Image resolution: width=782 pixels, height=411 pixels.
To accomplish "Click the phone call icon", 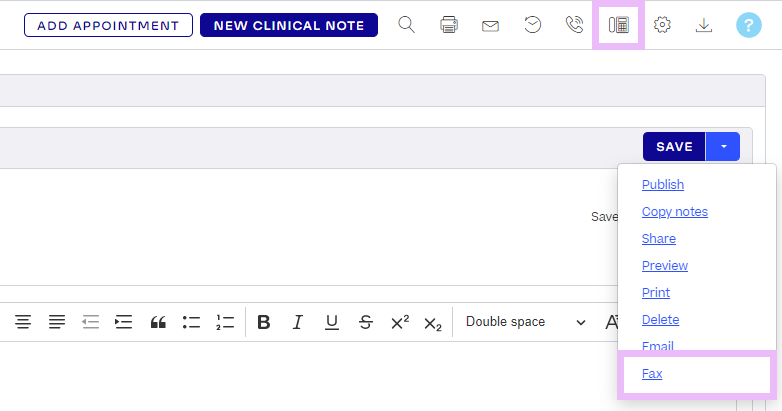I will point(575,25).
